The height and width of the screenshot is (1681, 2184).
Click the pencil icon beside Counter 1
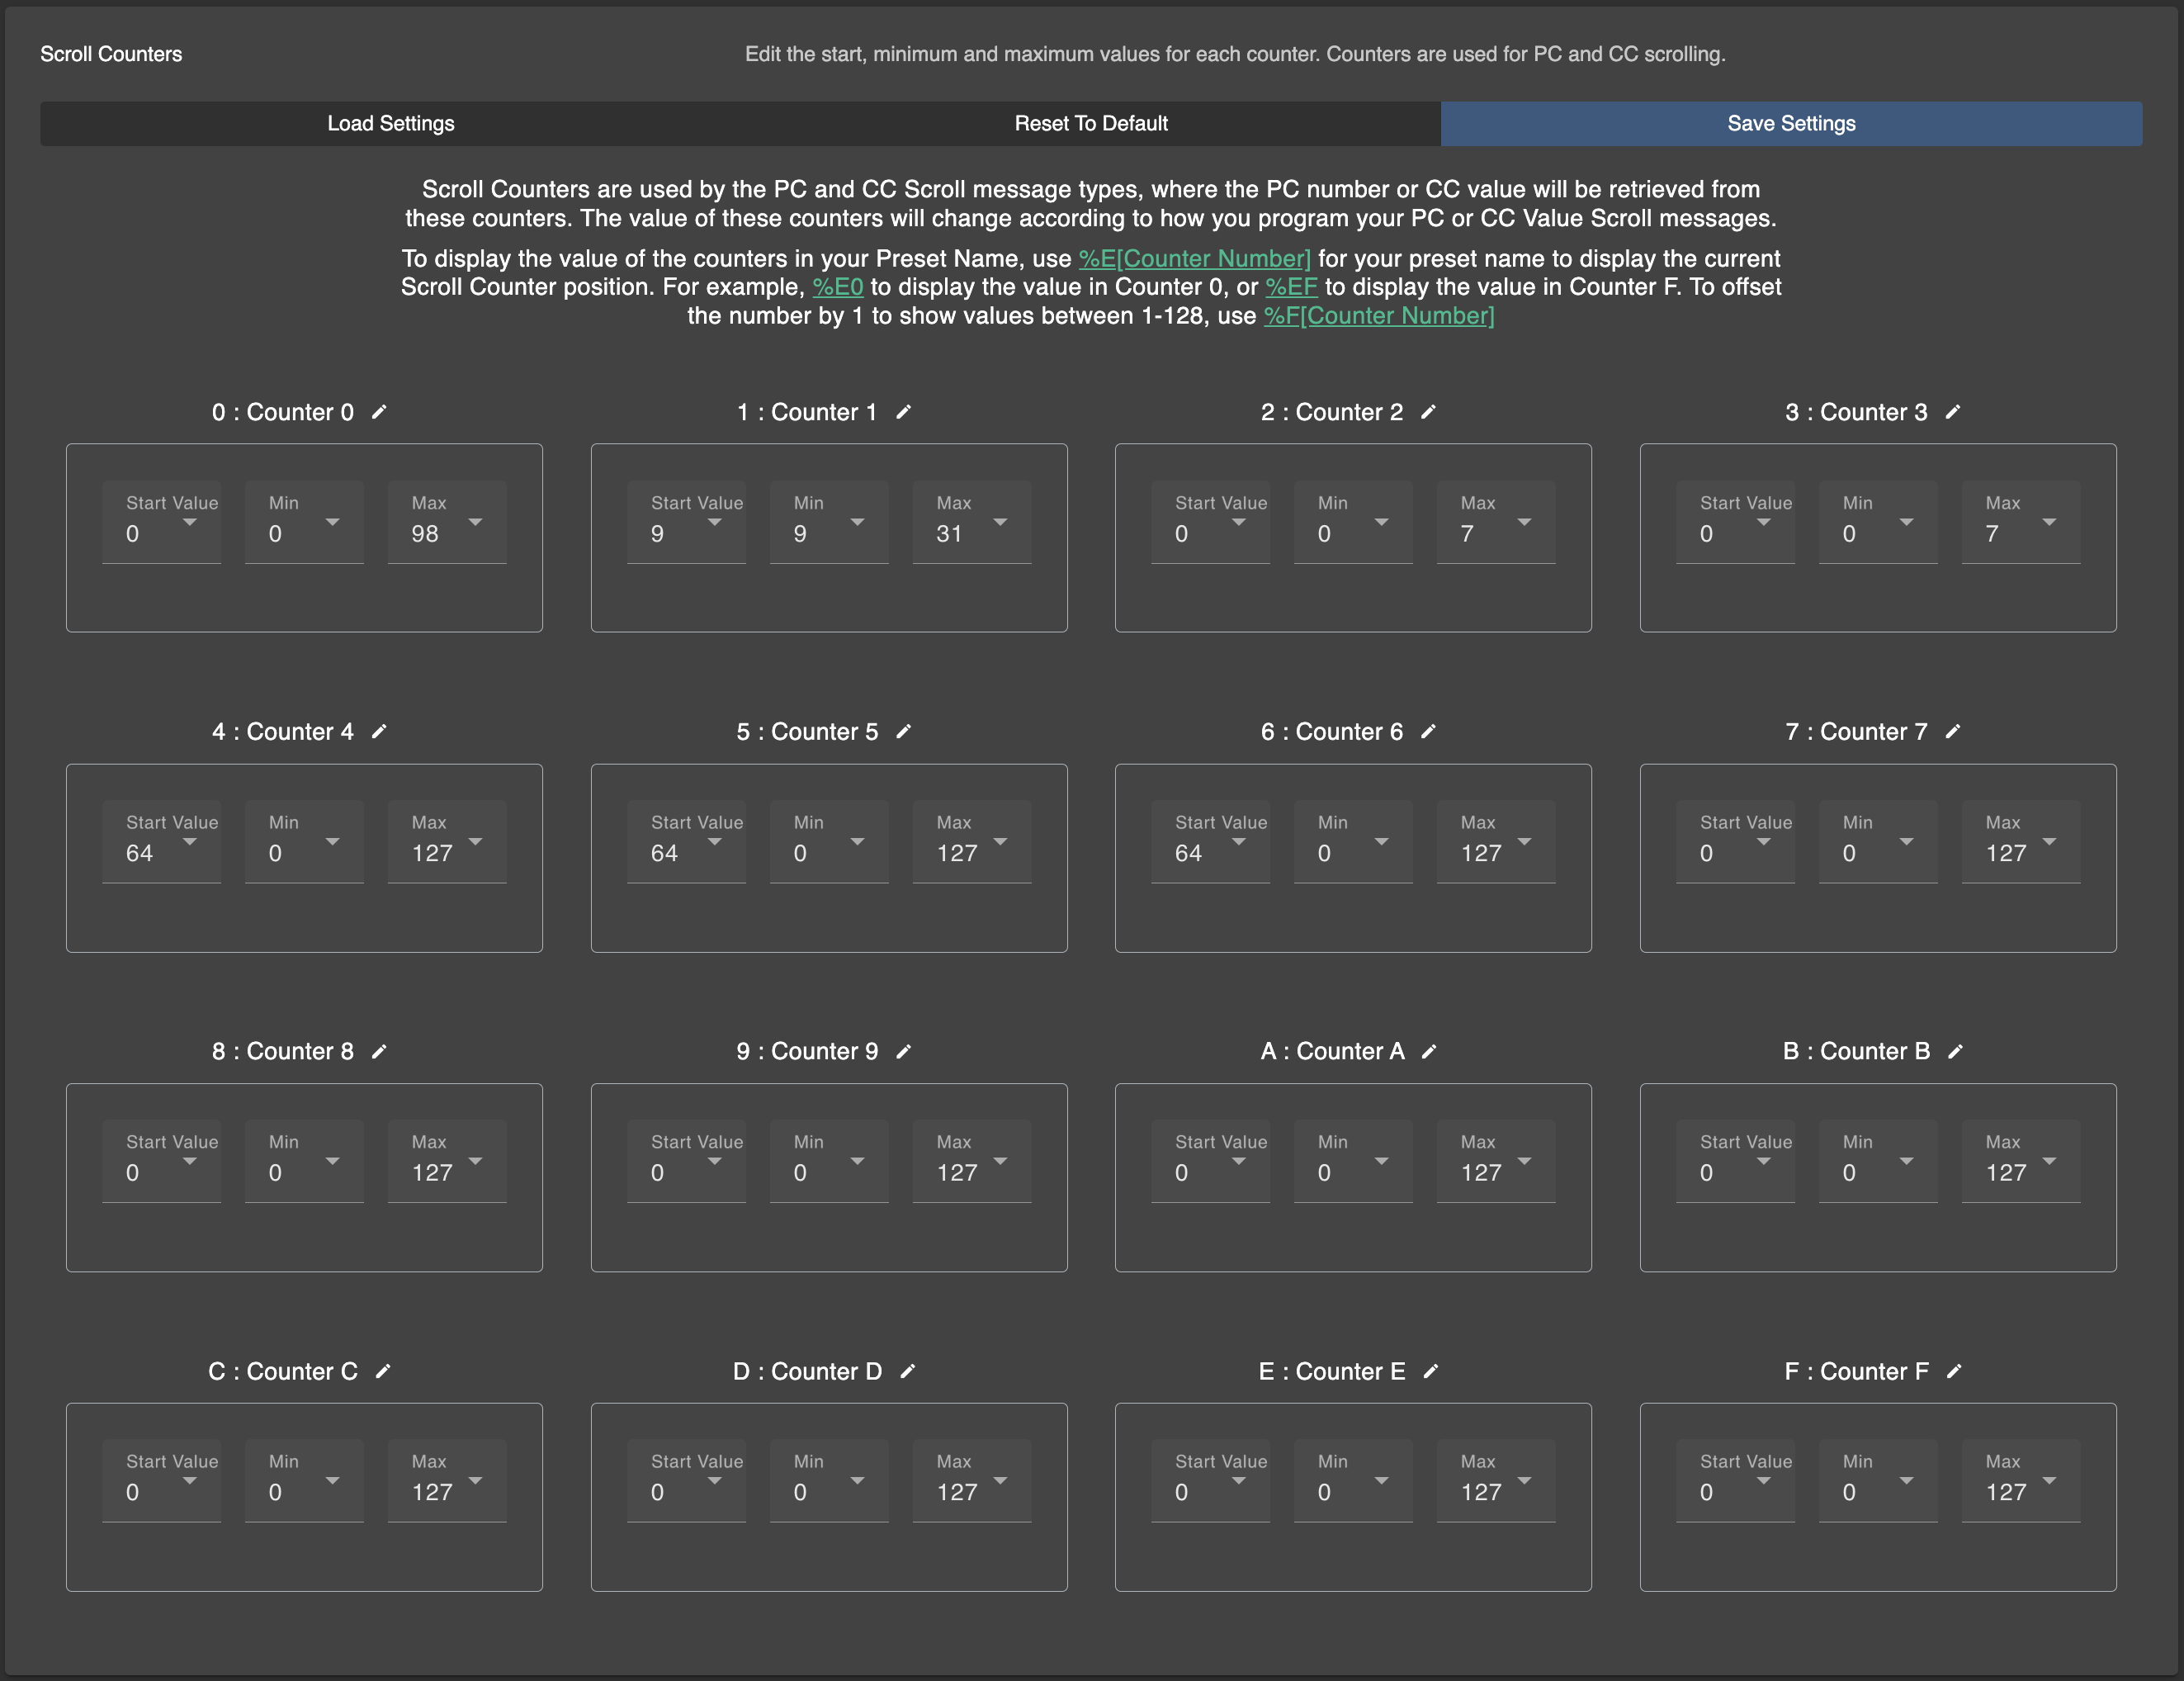coord(905,412)
